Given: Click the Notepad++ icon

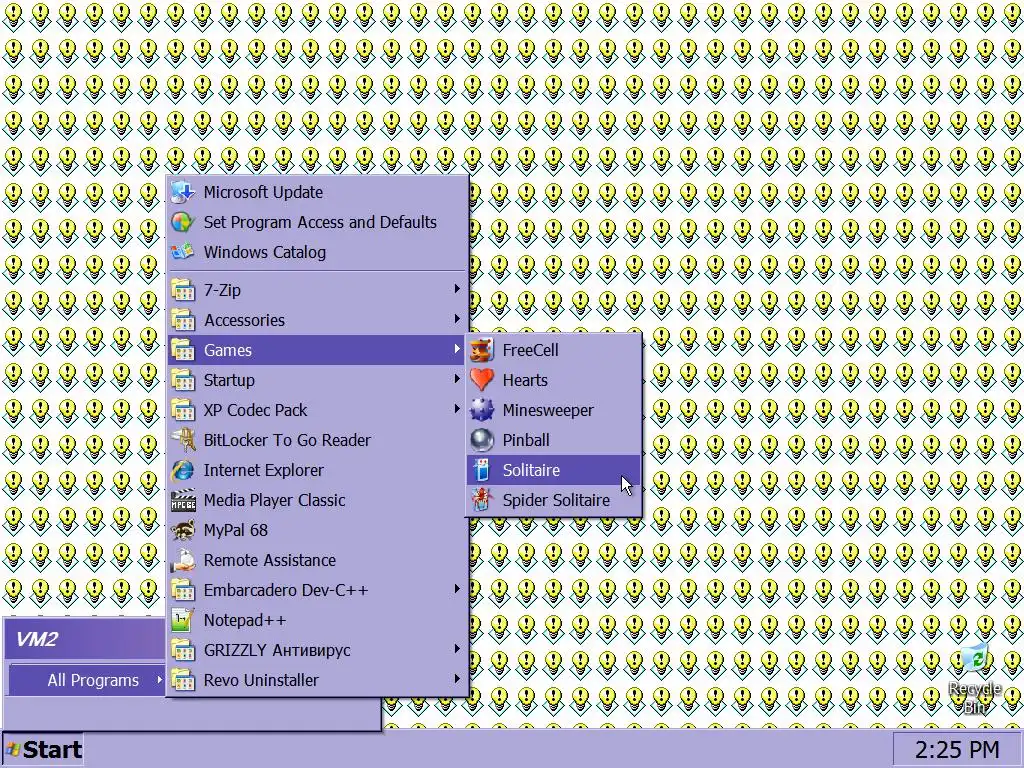Looking at the screenshot, I should coord(183,620).
